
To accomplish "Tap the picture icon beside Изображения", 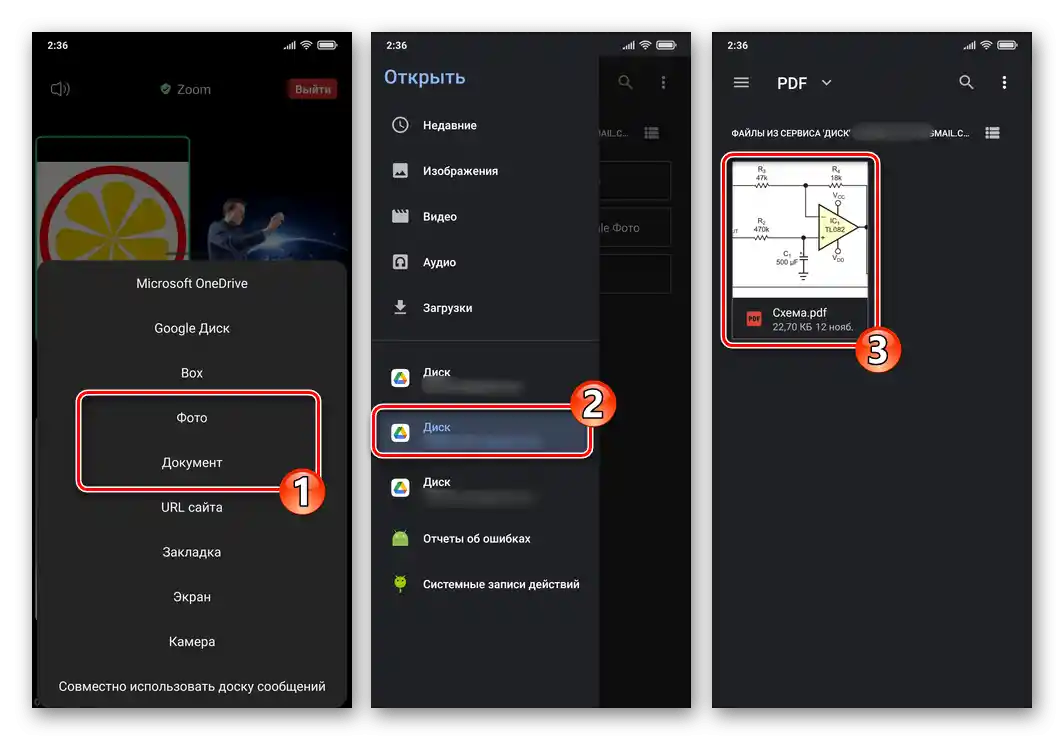I will coord(400,170).
